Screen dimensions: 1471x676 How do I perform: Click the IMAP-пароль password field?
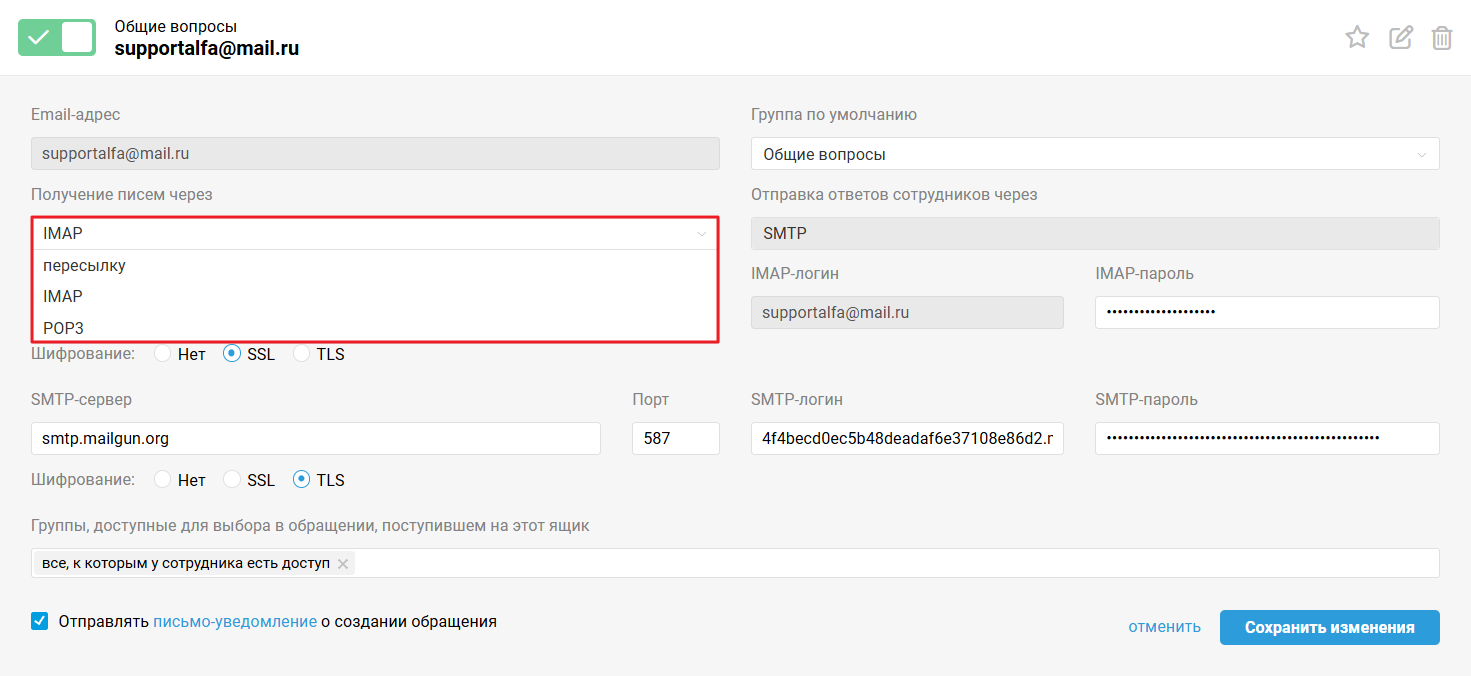(x=1266, y=312)
